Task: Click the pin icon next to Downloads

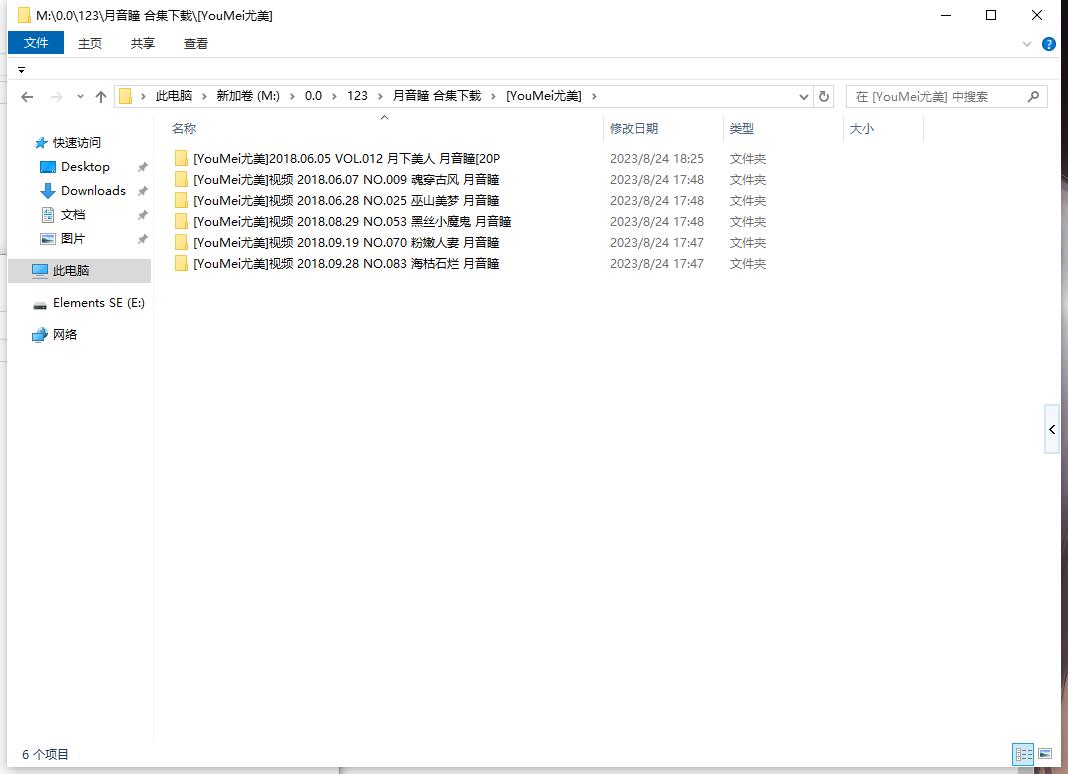Action: (142, 191)
